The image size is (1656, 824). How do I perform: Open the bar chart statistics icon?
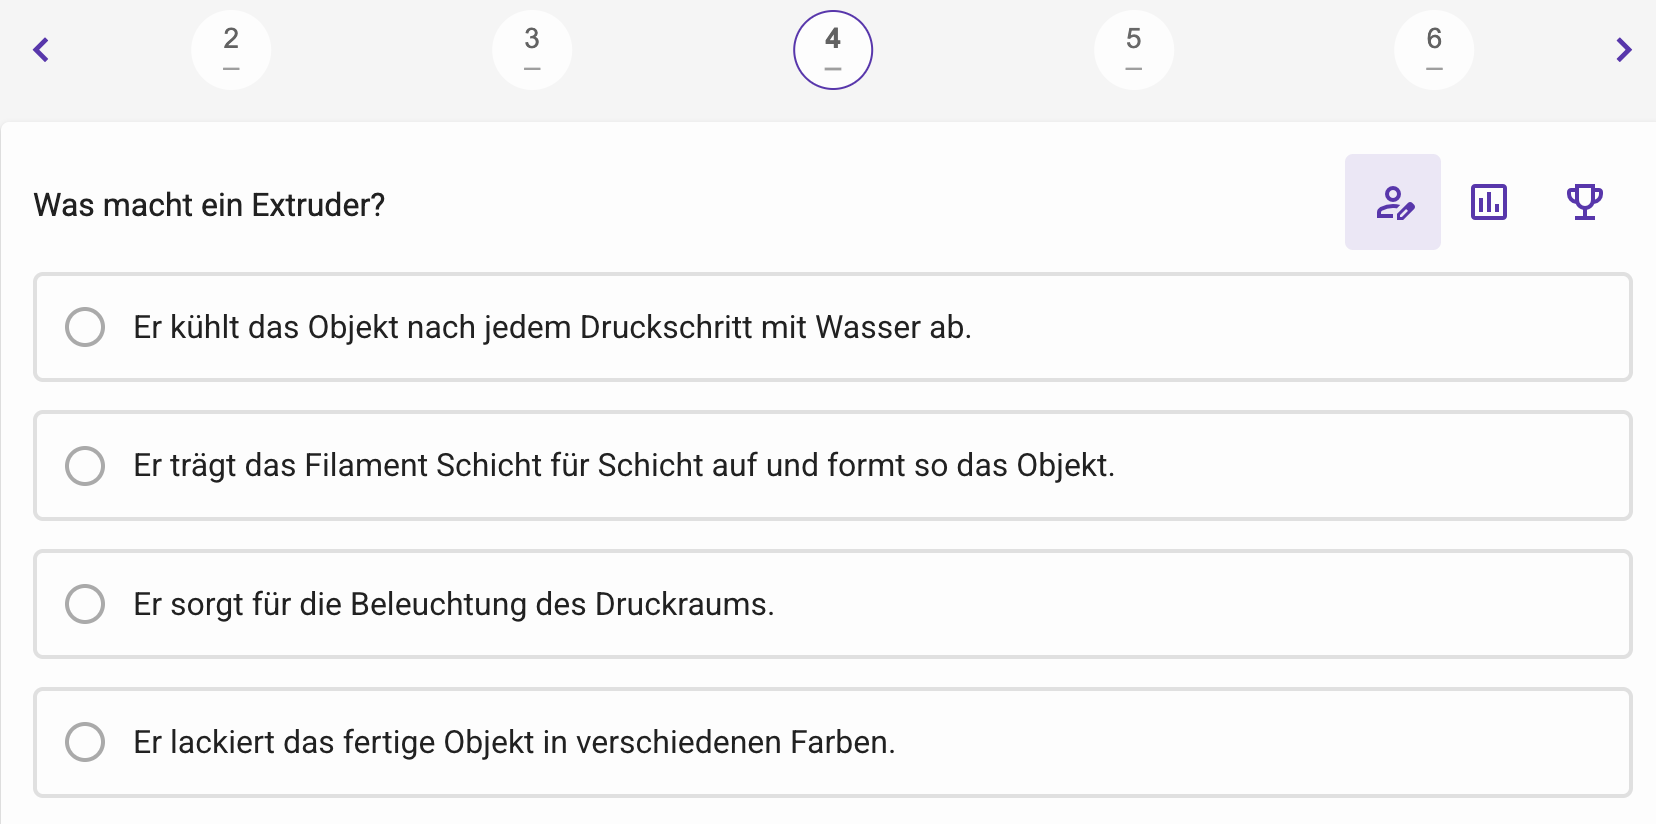coord(1489,202)
